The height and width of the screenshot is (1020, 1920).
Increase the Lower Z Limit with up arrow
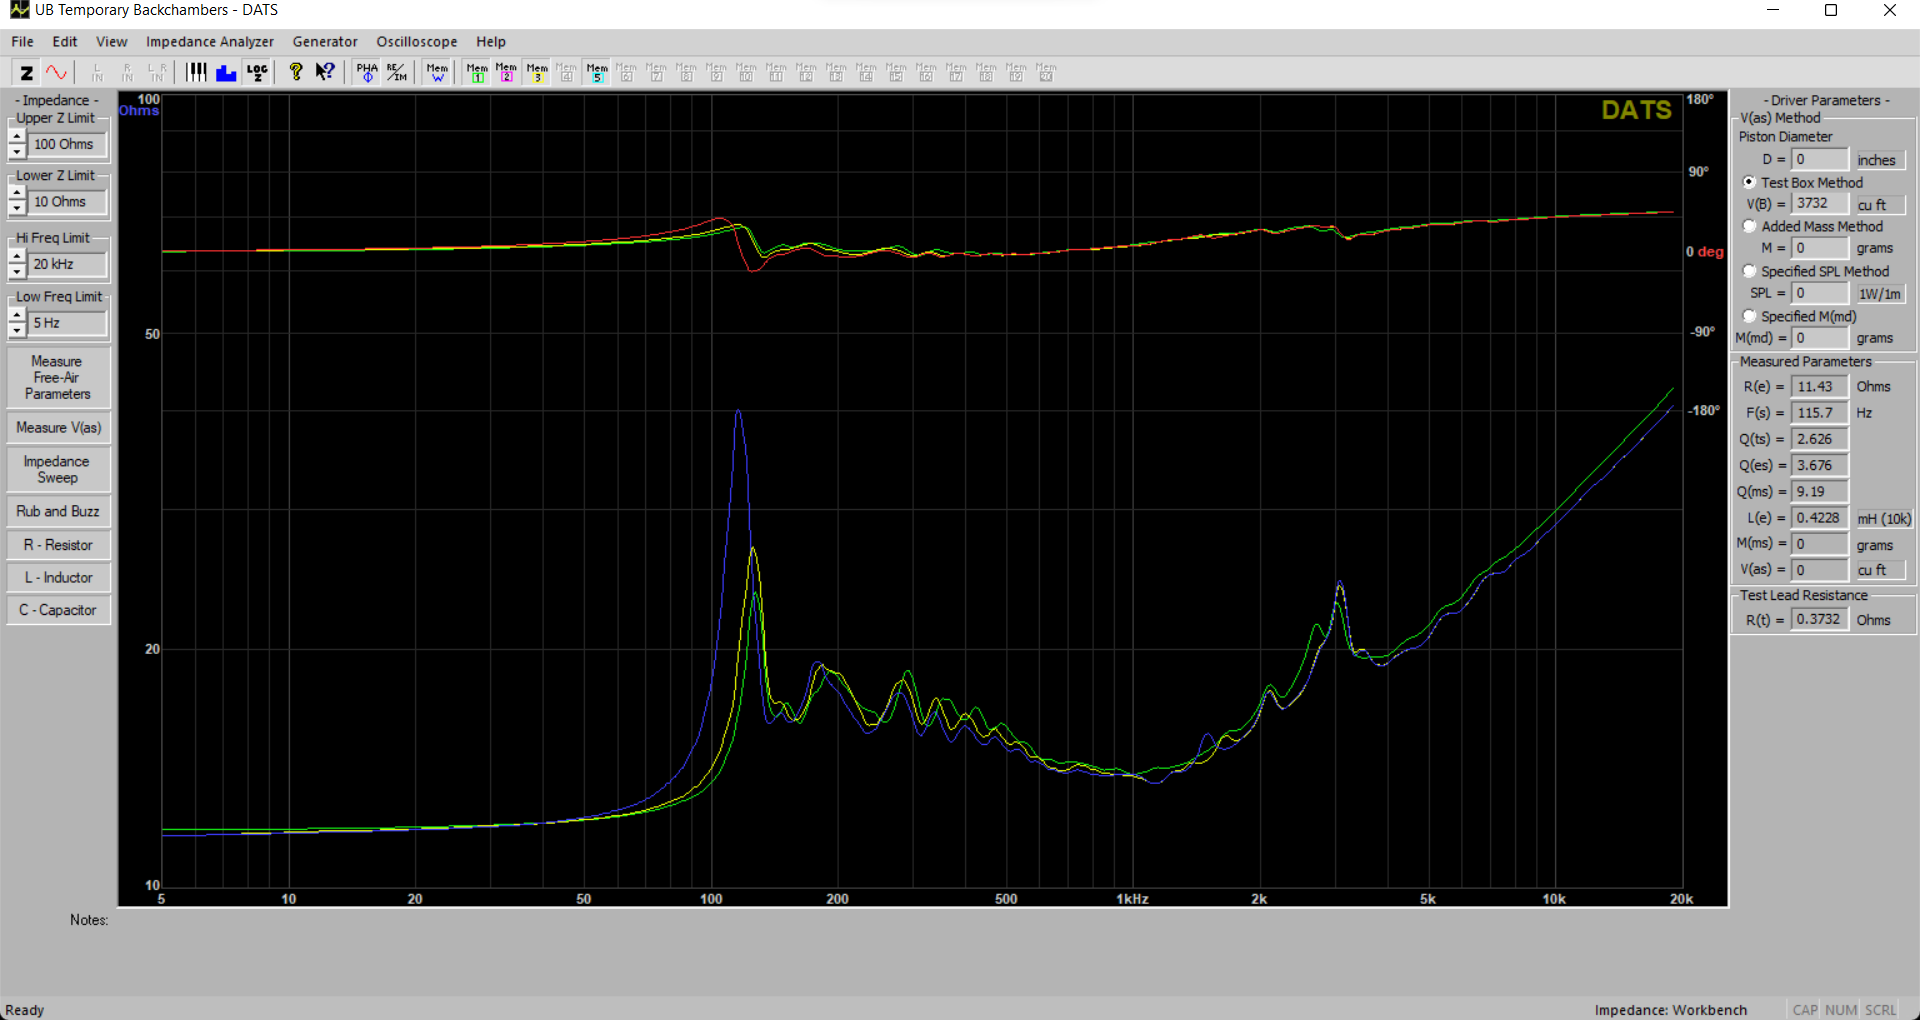17,194
